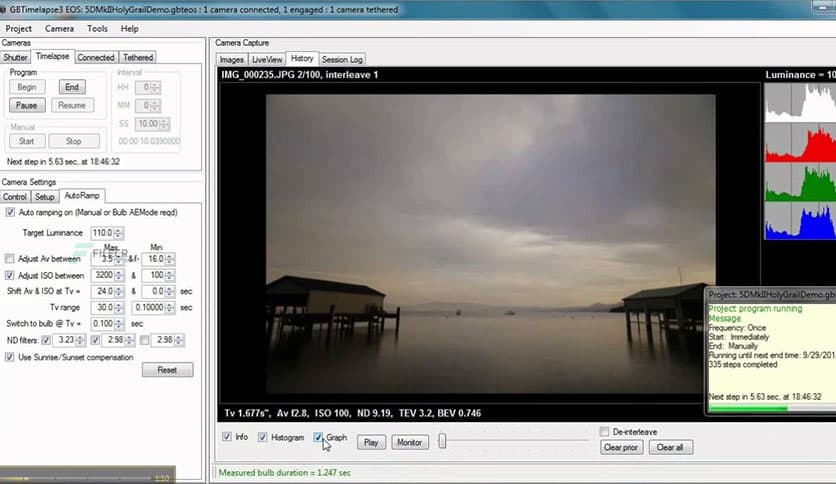Click the ISO max 3200 spinner arrows
Screen dimensions: 836x484
(x=118, y=276)
